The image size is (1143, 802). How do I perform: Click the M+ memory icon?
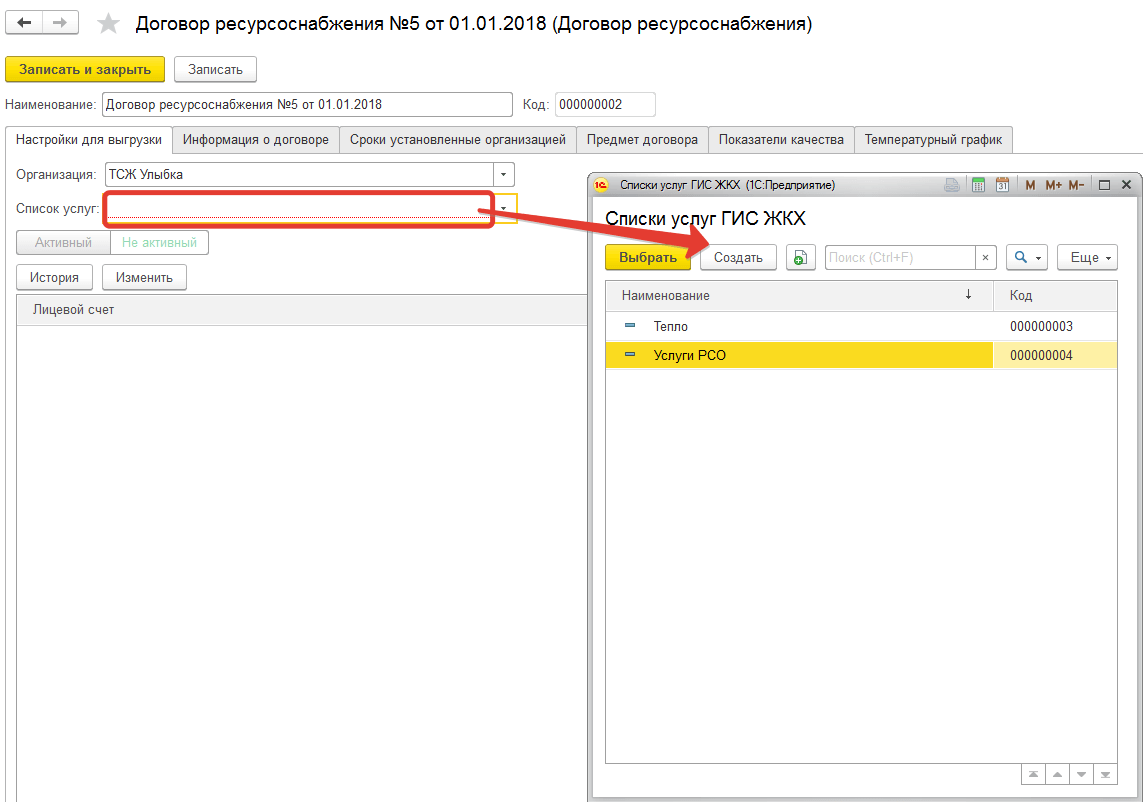[1053, 185]
